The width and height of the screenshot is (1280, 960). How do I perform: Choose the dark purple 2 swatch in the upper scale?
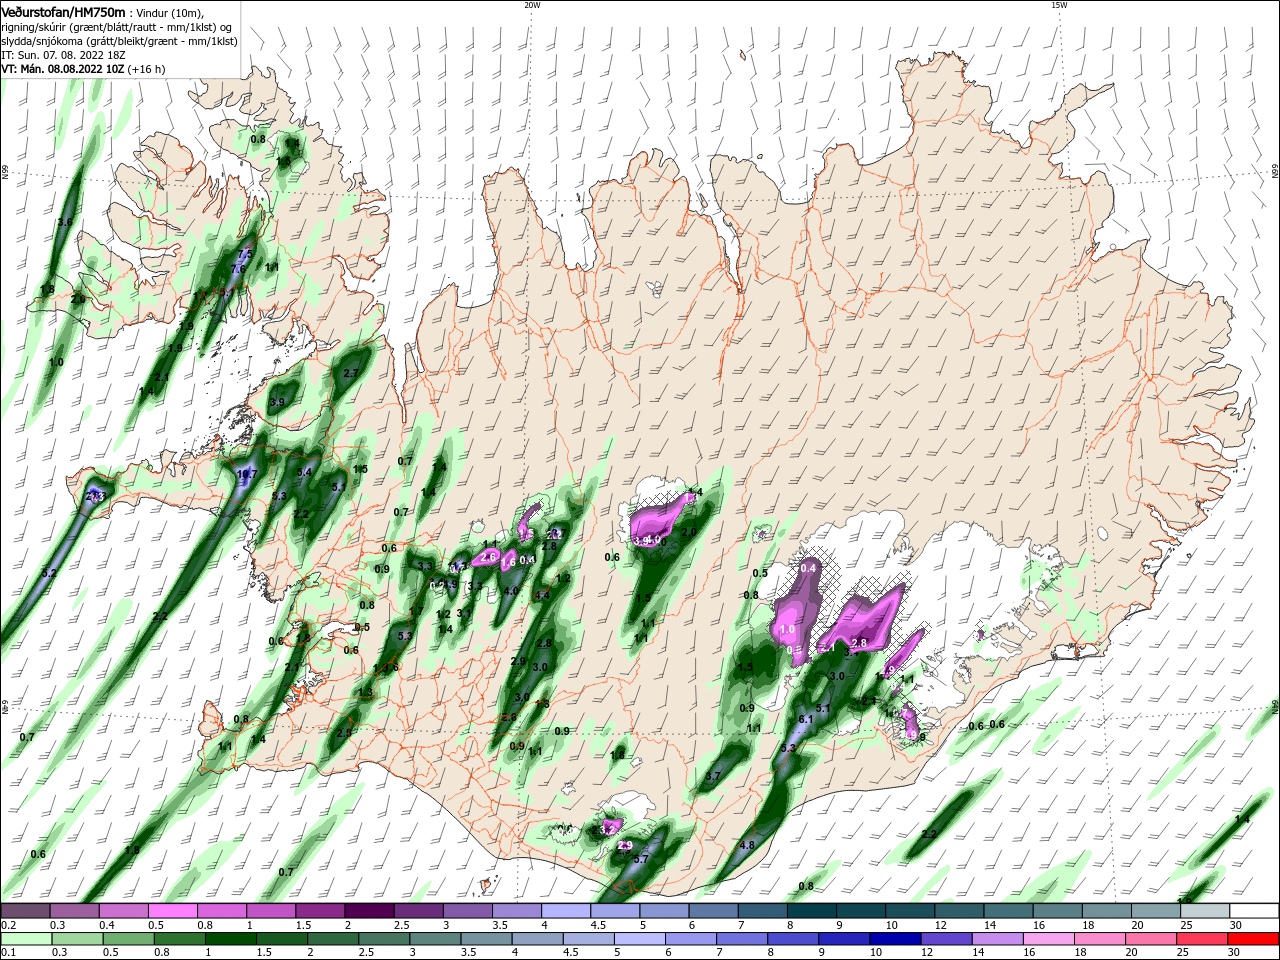click(x=368, y=911)
